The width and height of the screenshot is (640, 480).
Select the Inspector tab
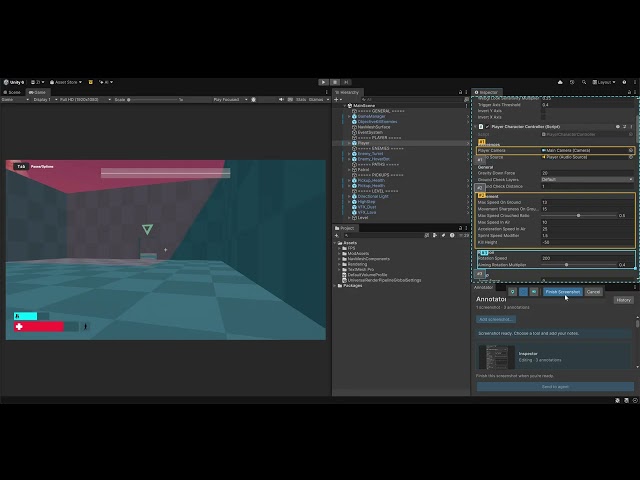(x=486, y=92)
